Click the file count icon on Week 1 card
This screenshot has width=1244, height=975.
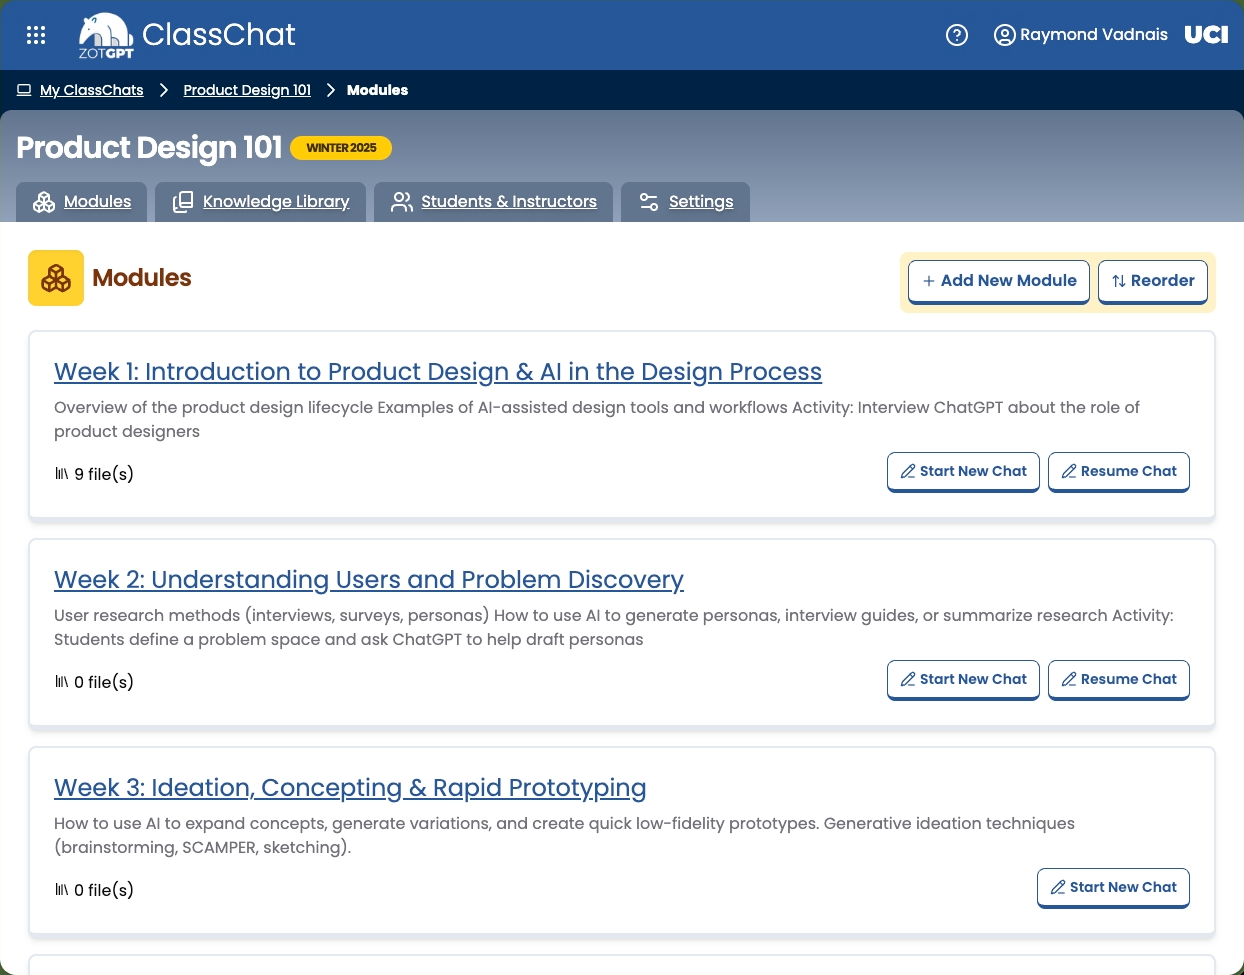62,473
